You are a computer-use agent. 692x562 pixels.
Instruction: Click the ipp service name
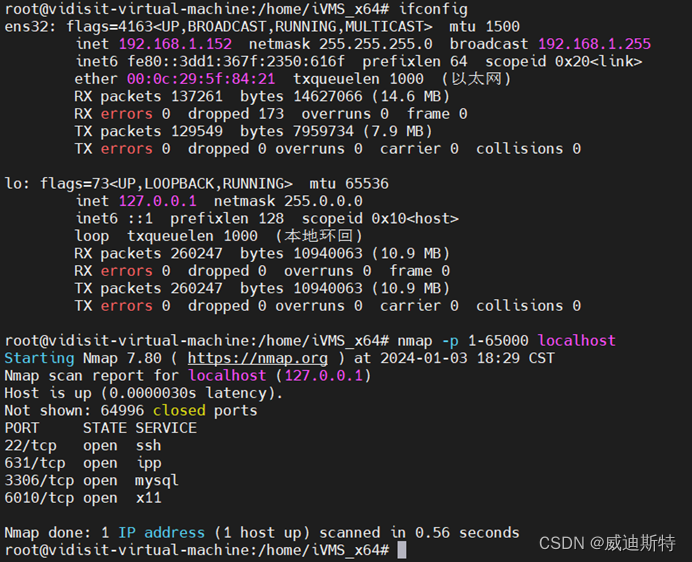coord(149,463)
